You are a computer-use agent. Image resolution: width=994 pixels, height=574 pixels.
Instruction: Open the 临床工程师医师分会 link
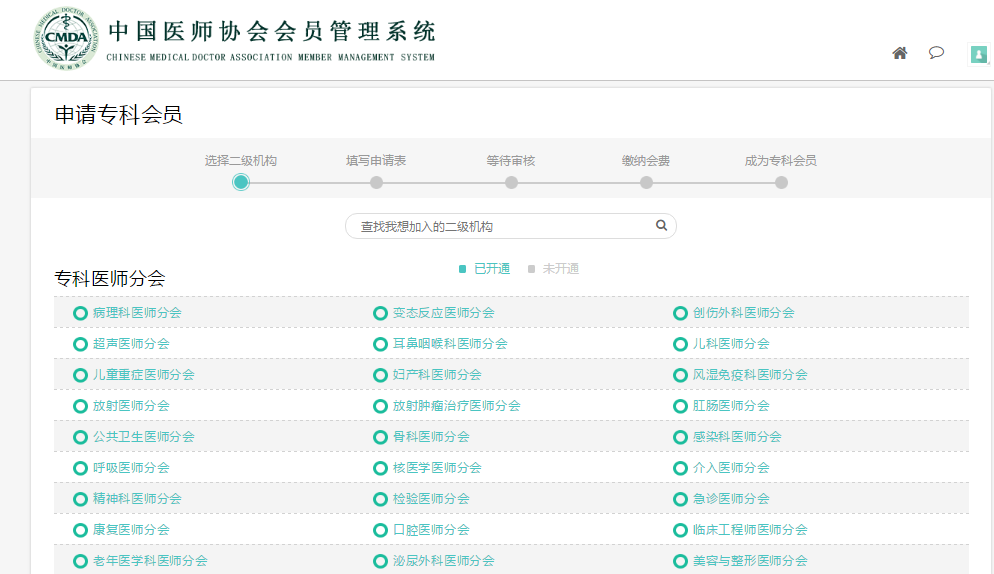pos(750,530)
